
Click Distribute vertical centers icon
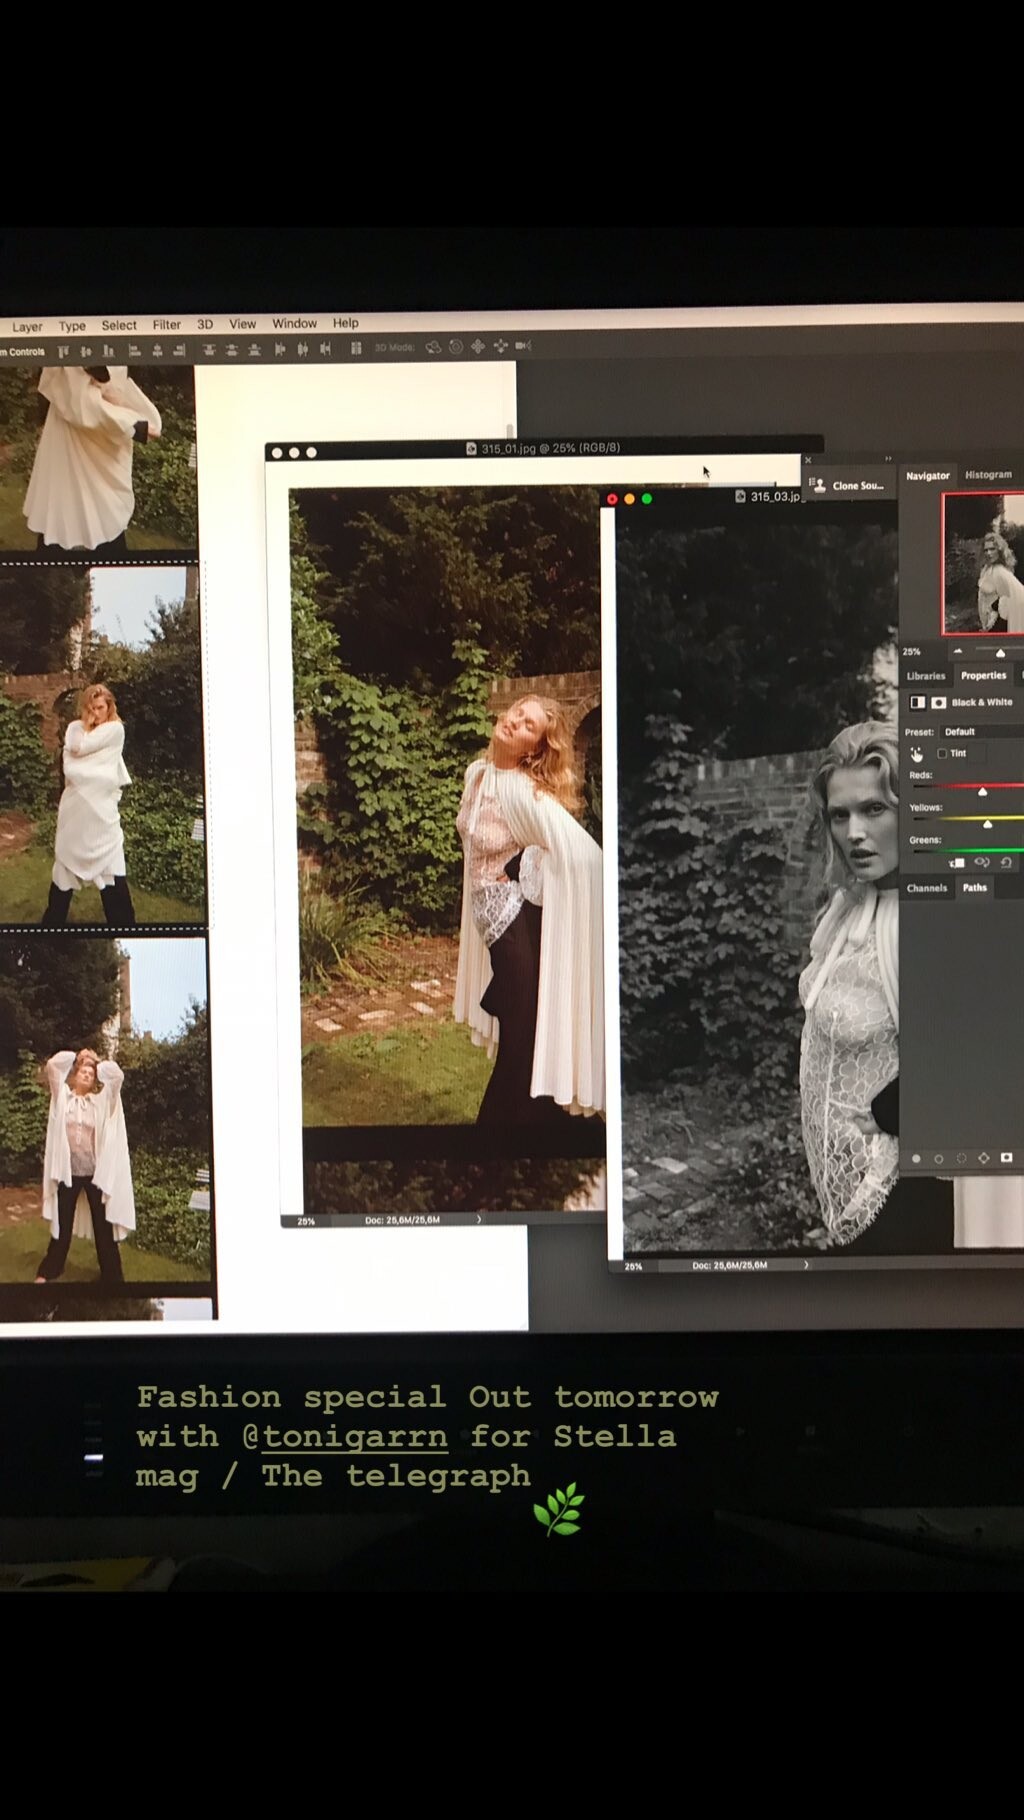point(231,349)
